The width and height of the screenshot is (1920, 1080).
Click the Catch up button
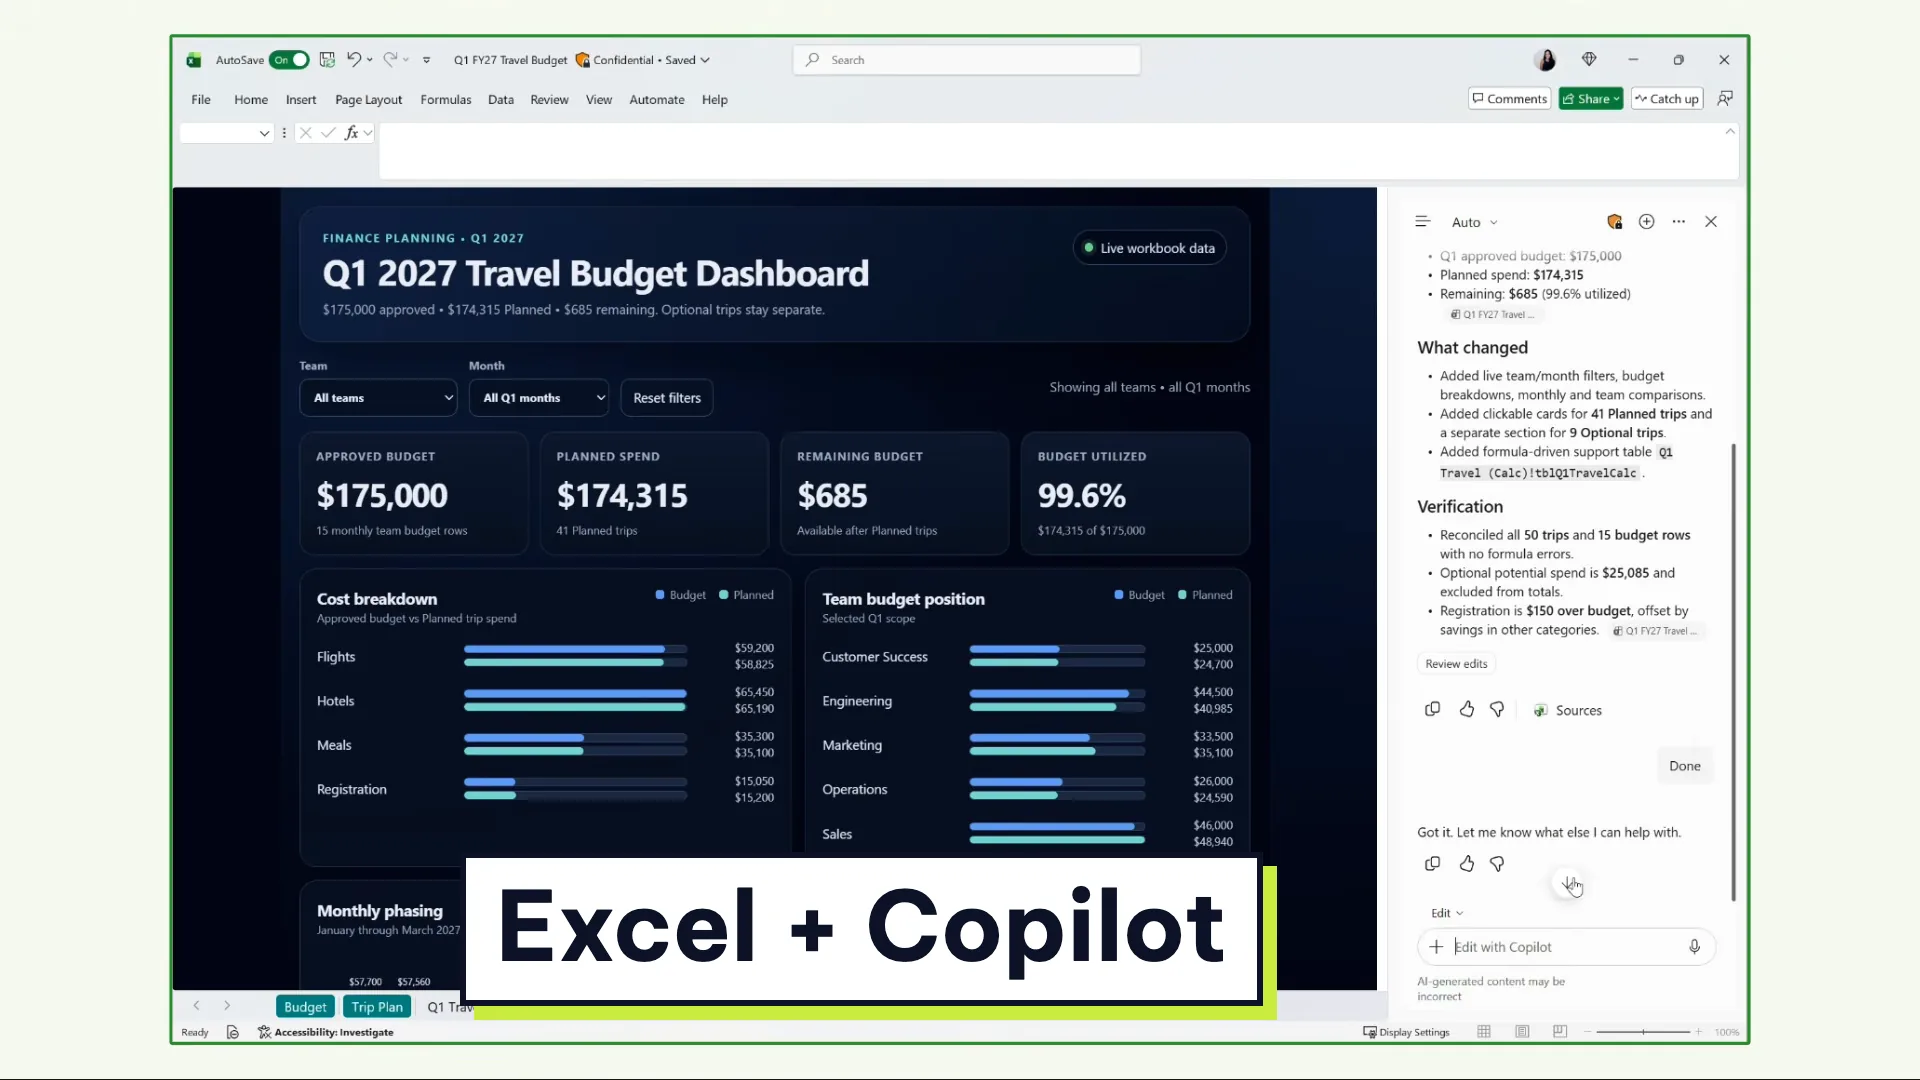(1666, 99)
